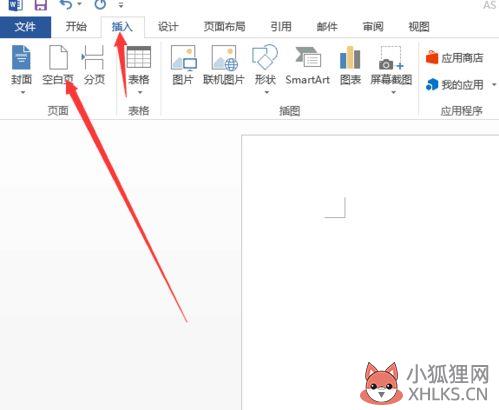Insert a Picture (图片) from file
Image resolution: width=499 pixels, height=410 pixels.
tap(183, 65)
